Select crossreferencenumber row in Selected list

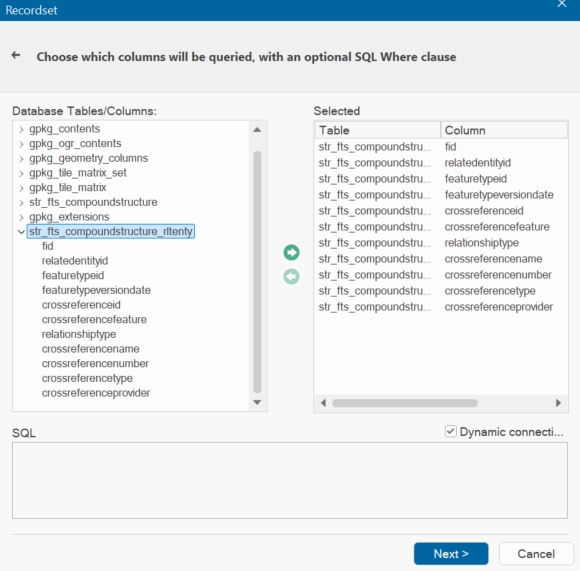[x=441, y=275]
